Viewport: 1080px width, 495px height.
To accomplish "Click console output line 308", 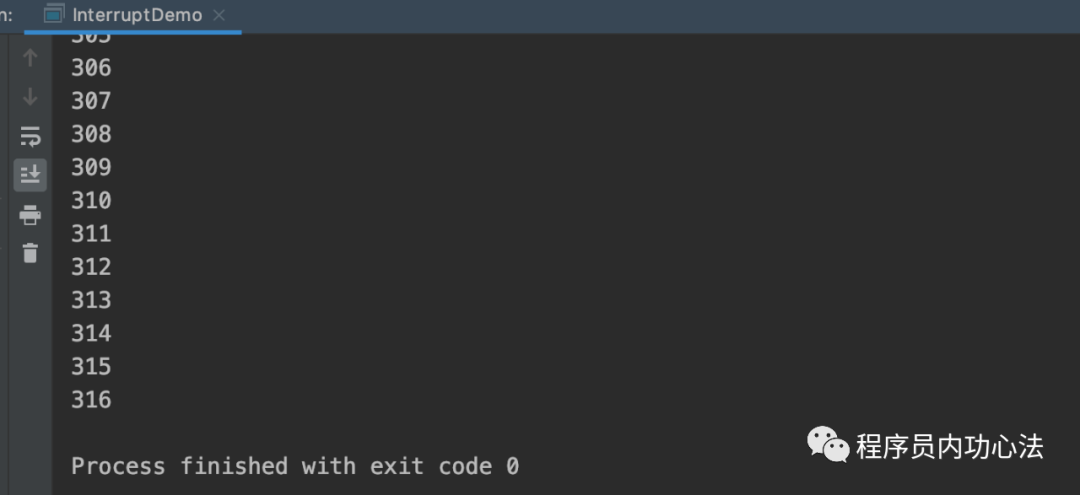I will 91,134.
